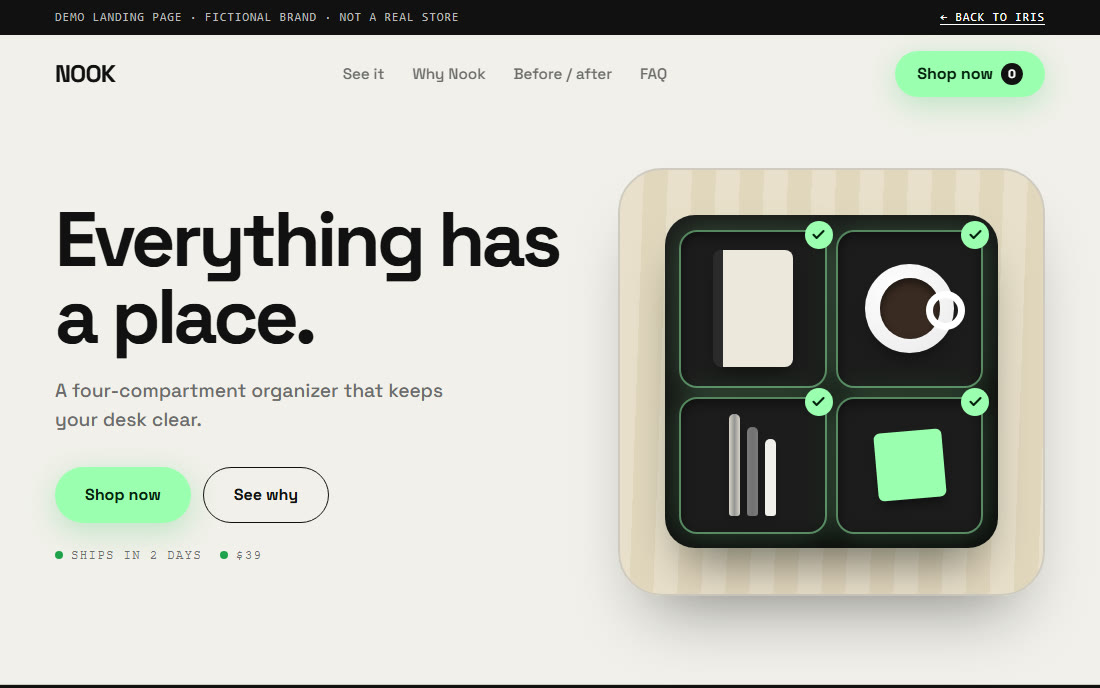Click the Demo landing page banner text

tap(257, 17)
